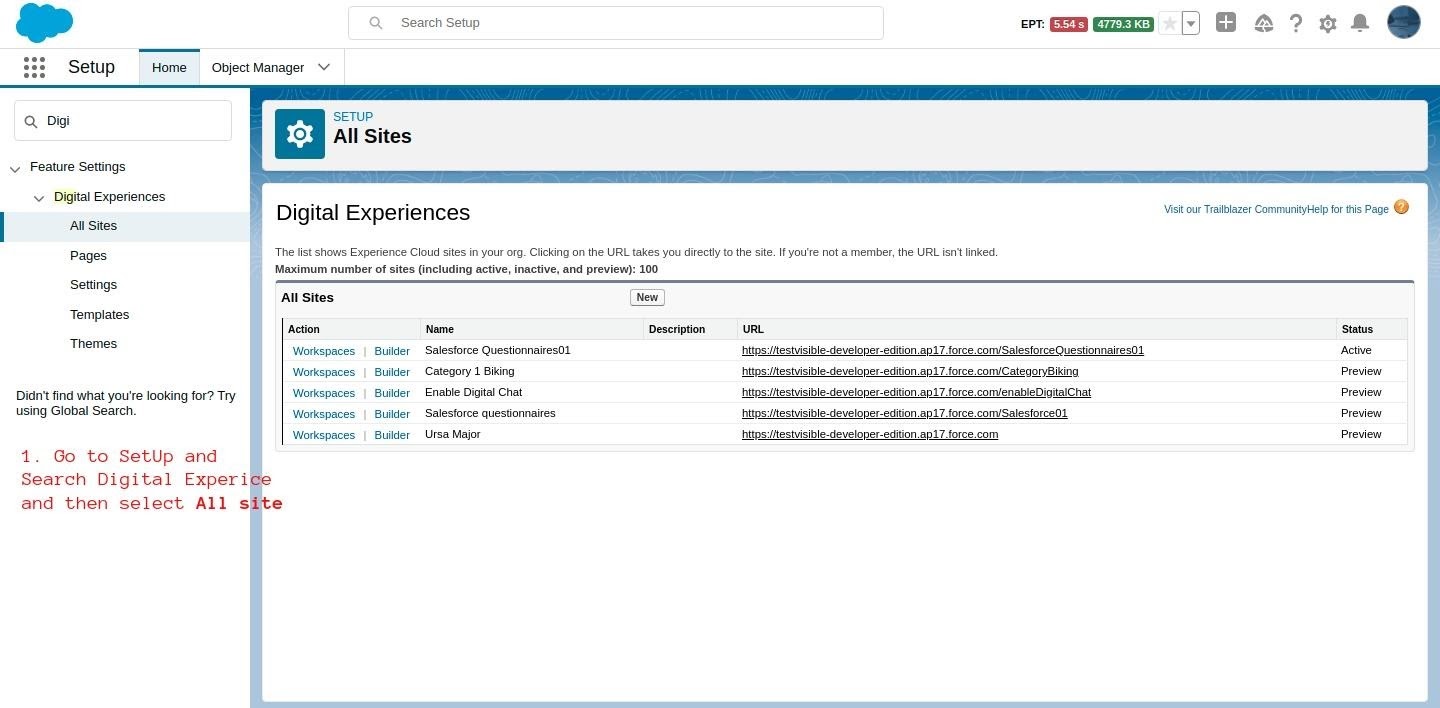
Task: Open the Help for this Page link
Action: [x=1348, y=209]
